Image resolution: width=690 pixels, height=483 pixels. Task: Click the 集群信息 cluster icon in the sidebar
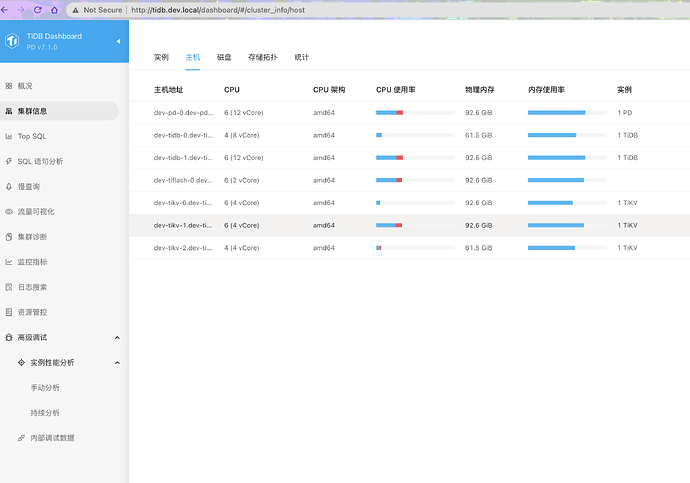click(9, 111)
